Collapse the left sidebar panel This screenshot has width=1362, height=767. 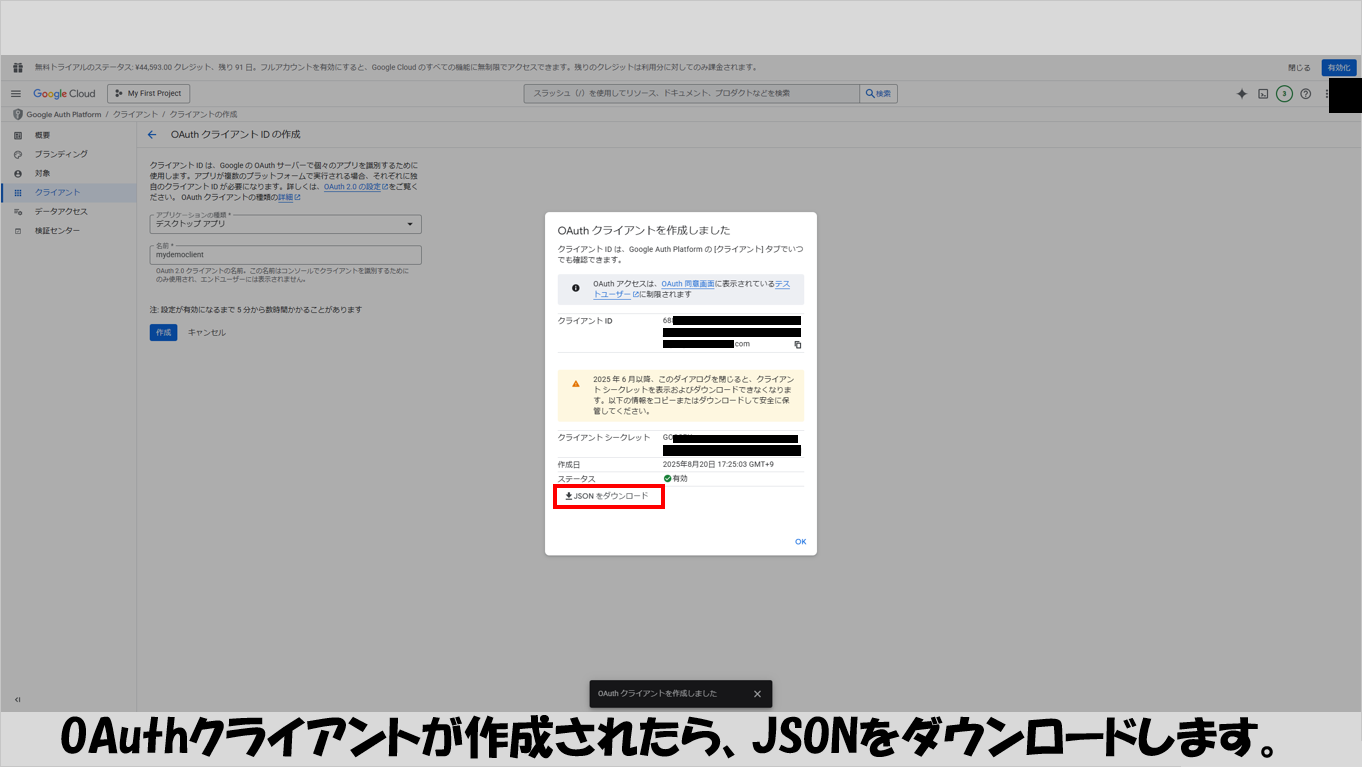click(x=17, y=700)
